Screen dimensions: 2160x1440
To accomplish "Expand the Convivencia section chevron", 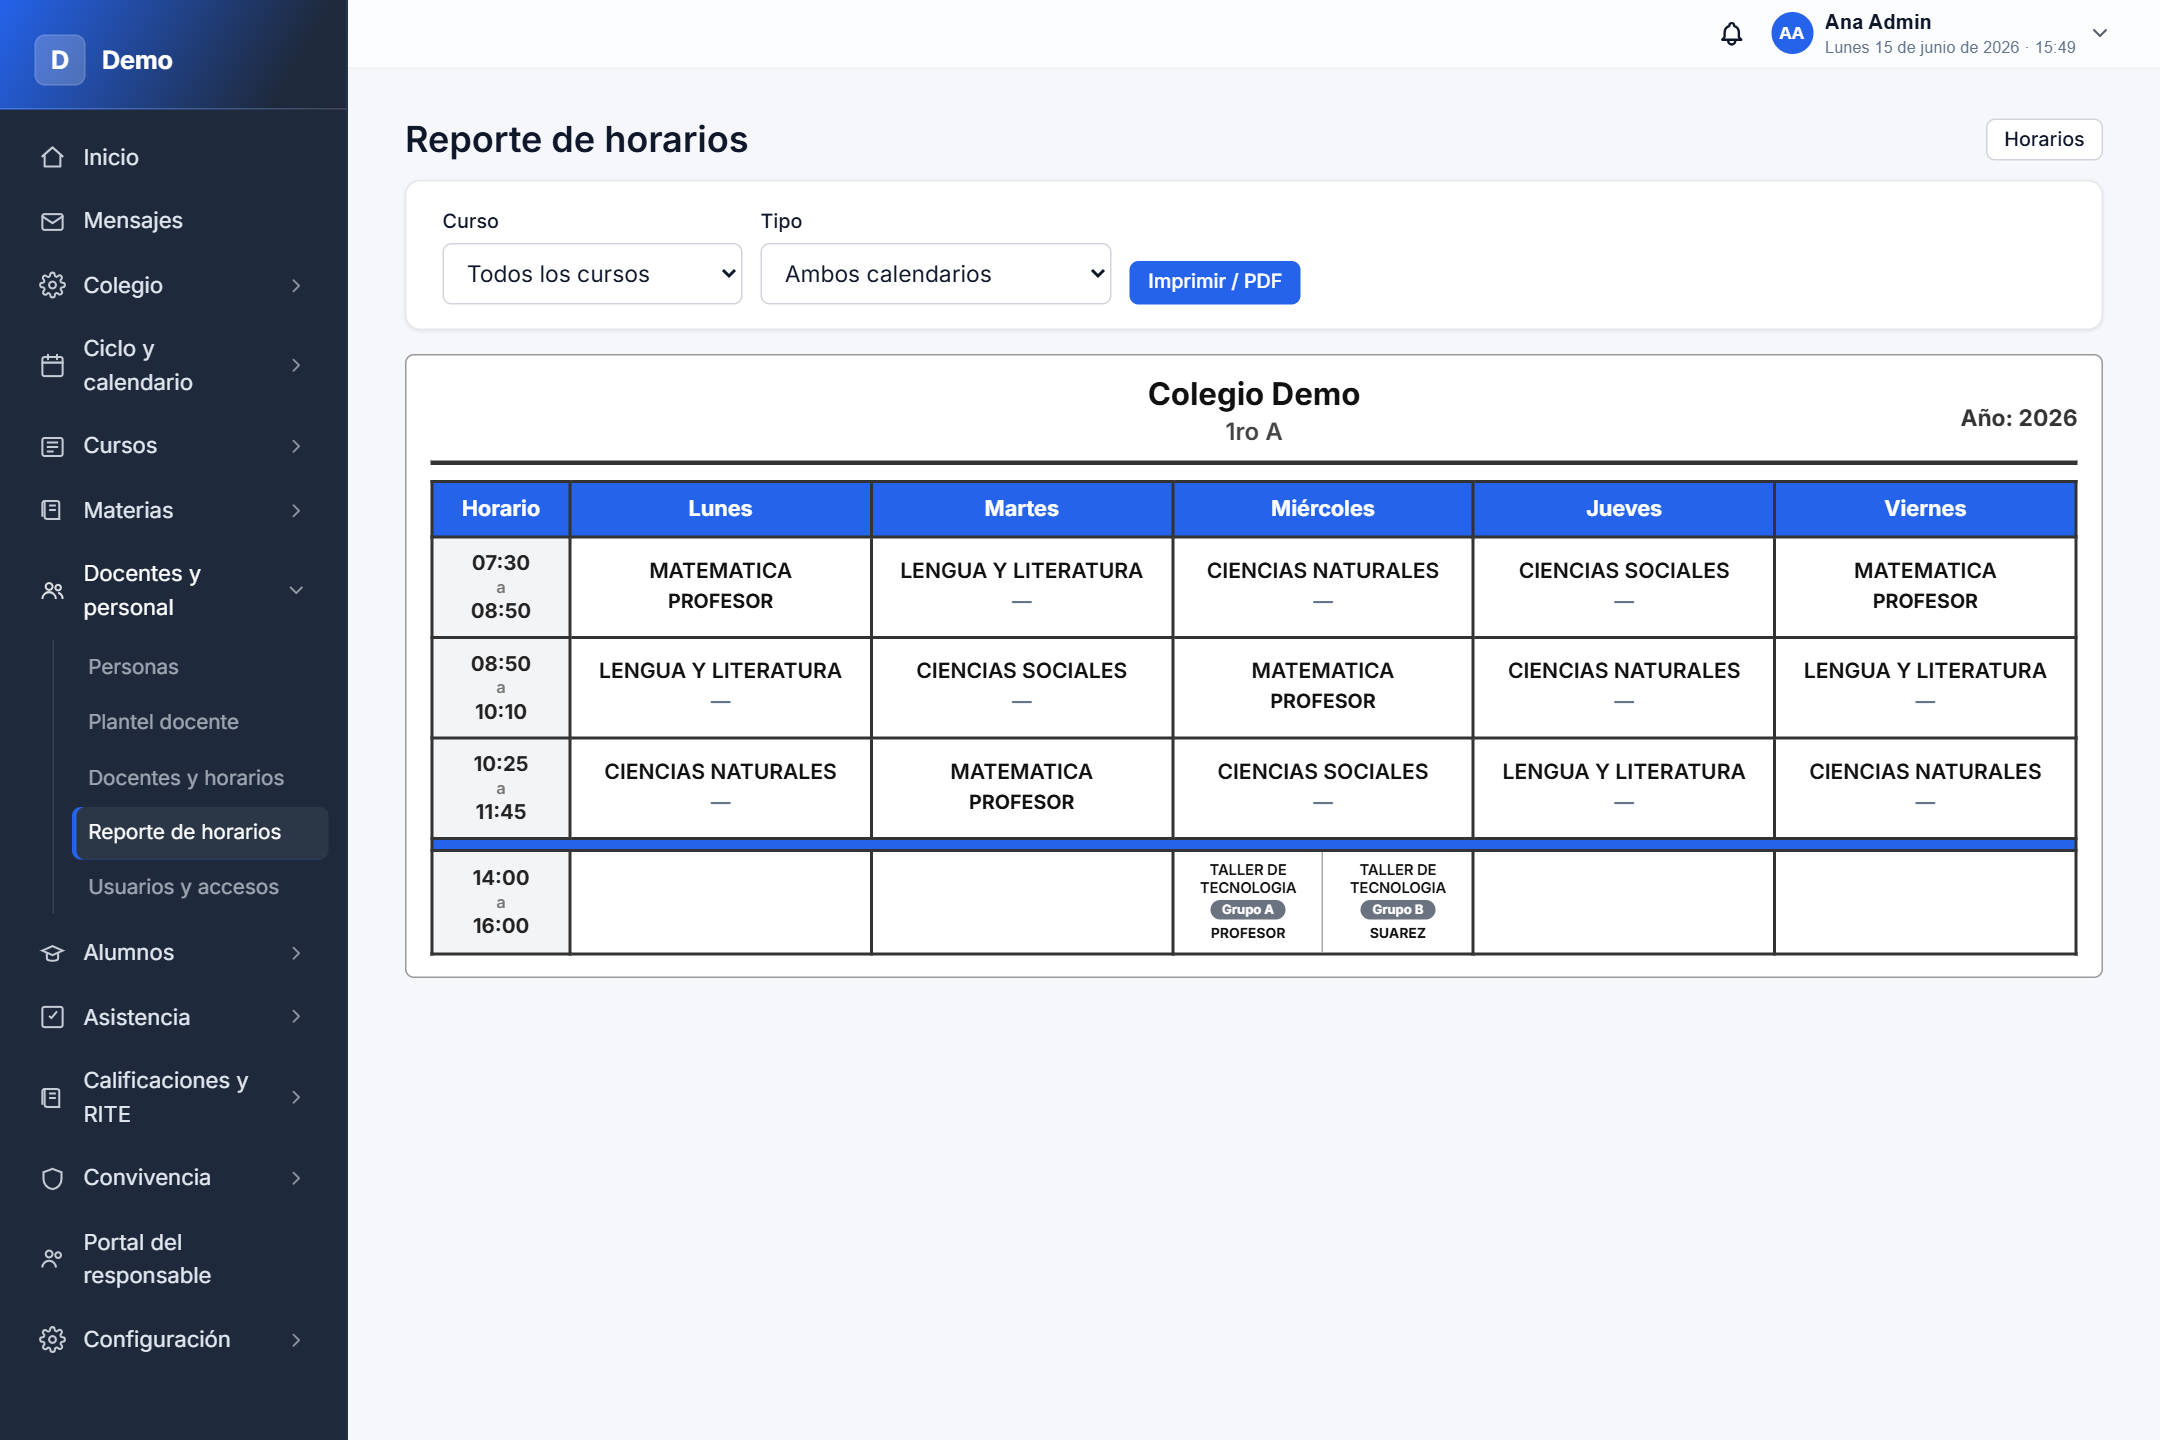I will [x=296, y=1178].
